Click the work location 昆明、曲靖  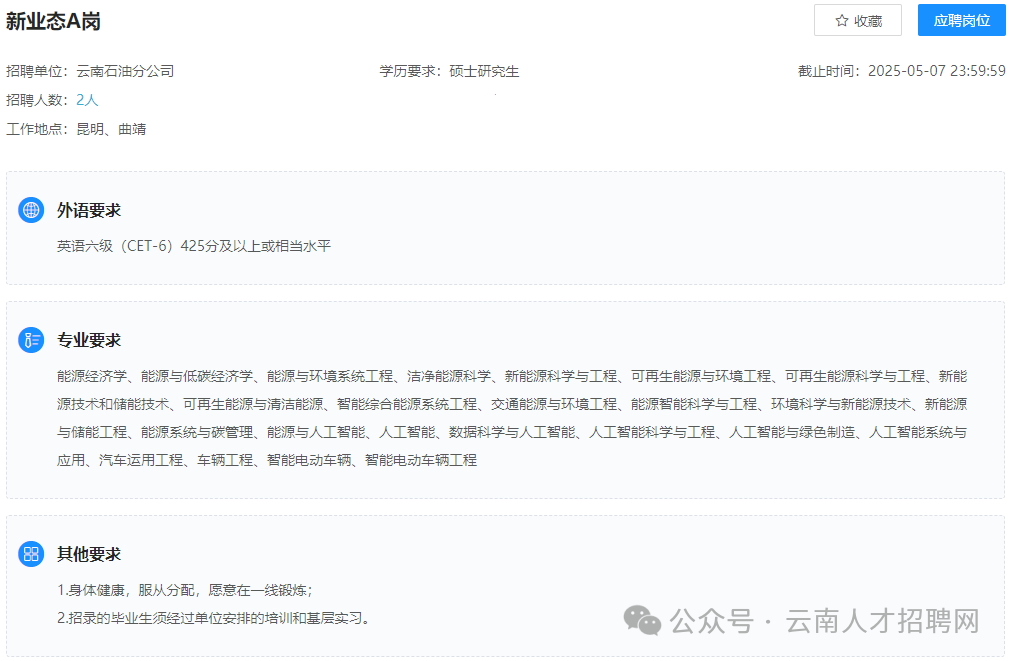point(112,129)
